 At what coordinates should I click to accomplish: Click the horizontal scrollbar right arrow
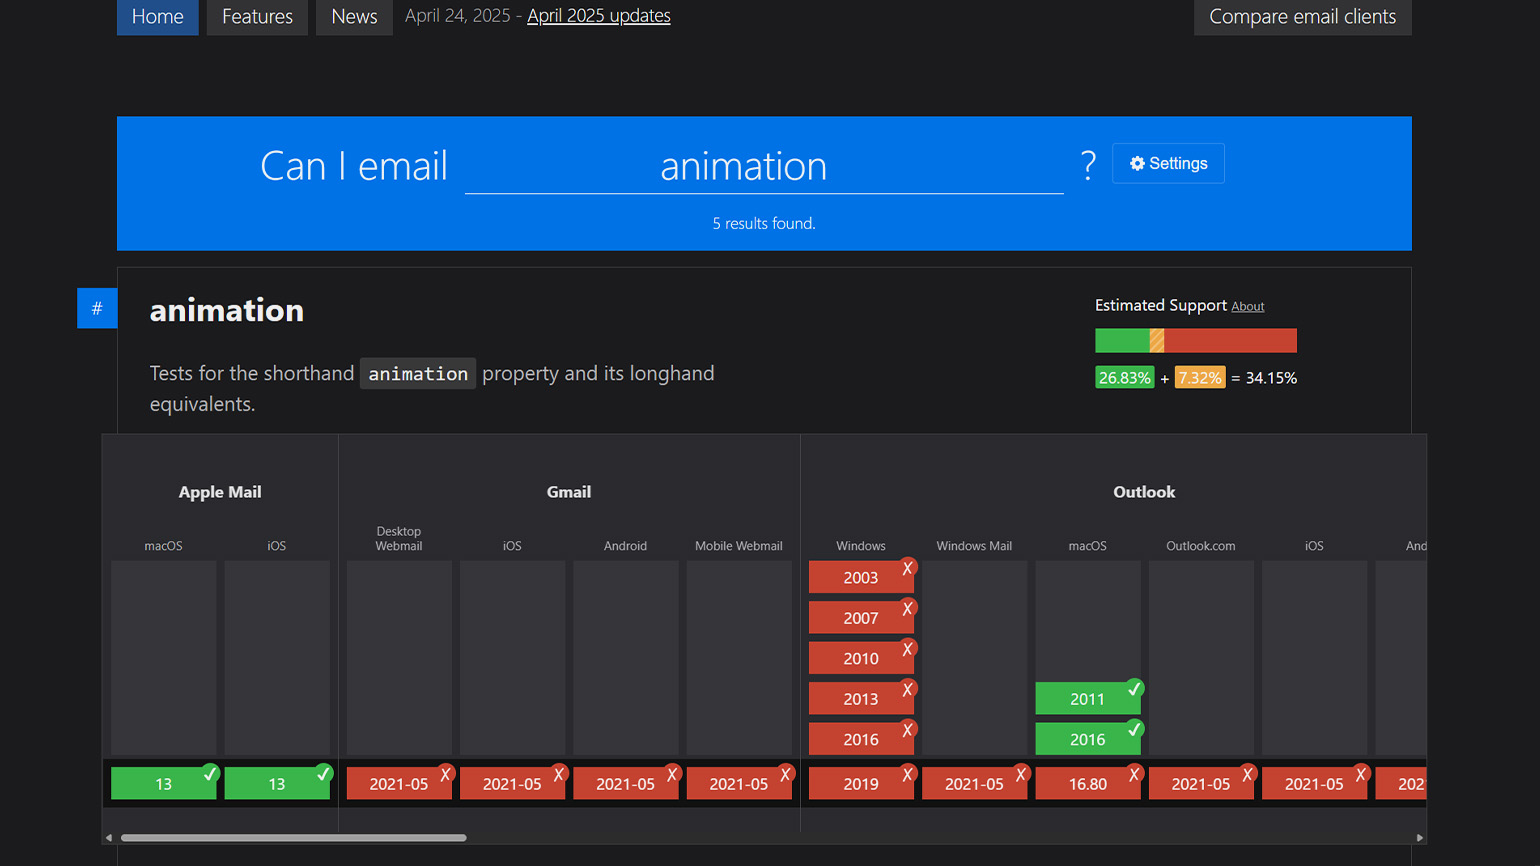[x=1419, y=838]
